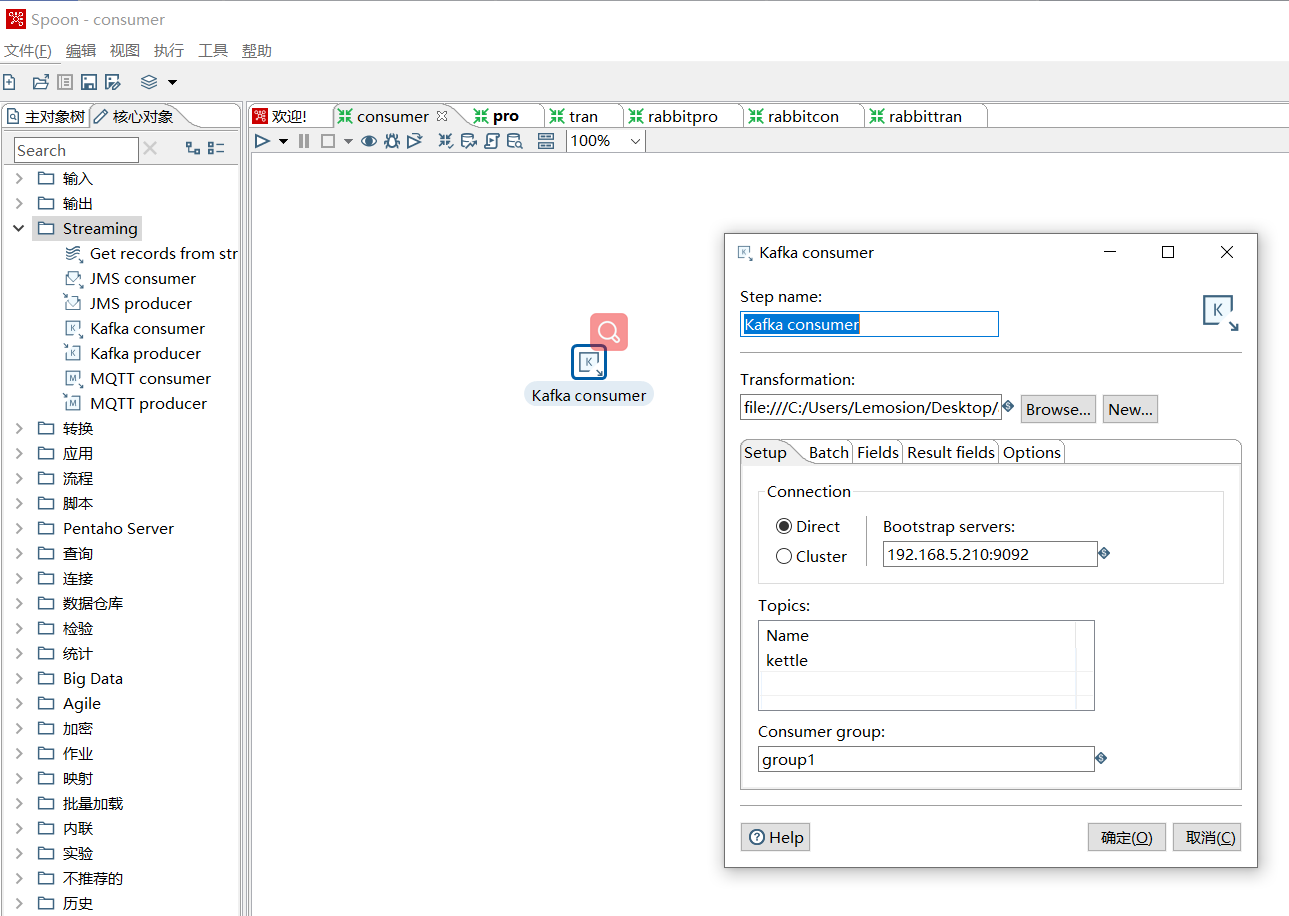This screenshot has height=916, width=1289.
Task: Open the 执行 menu
Action: (x=169, y=51)
